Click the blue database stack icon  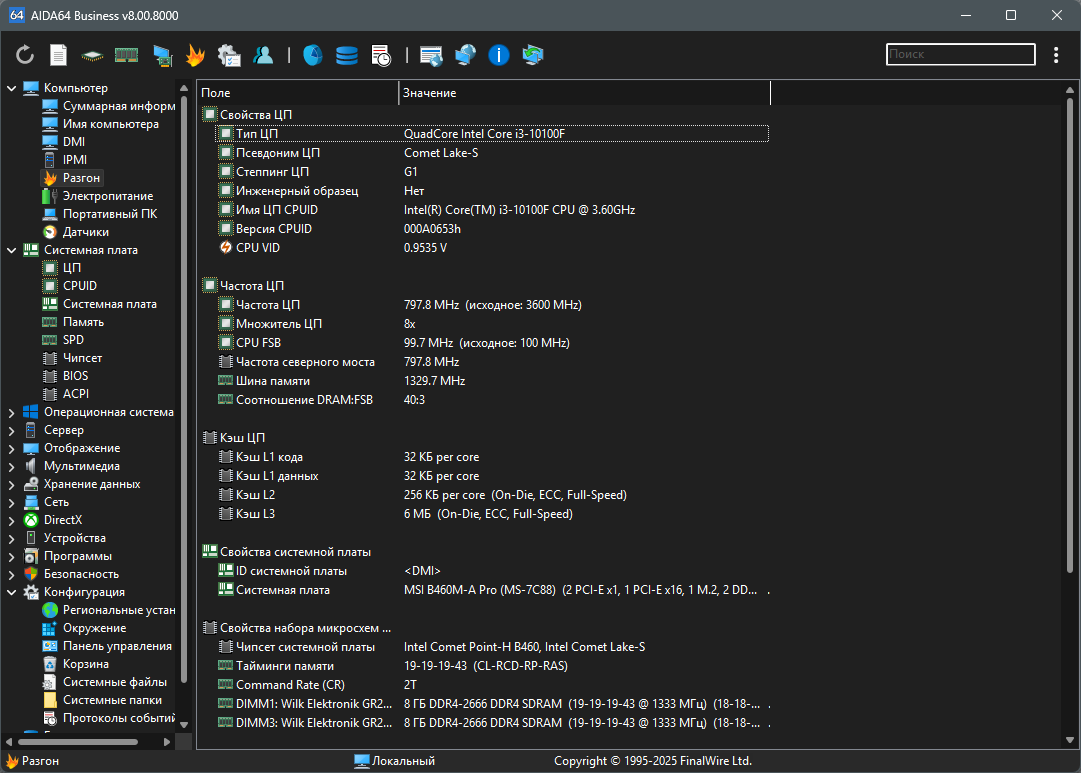(347, 55)
